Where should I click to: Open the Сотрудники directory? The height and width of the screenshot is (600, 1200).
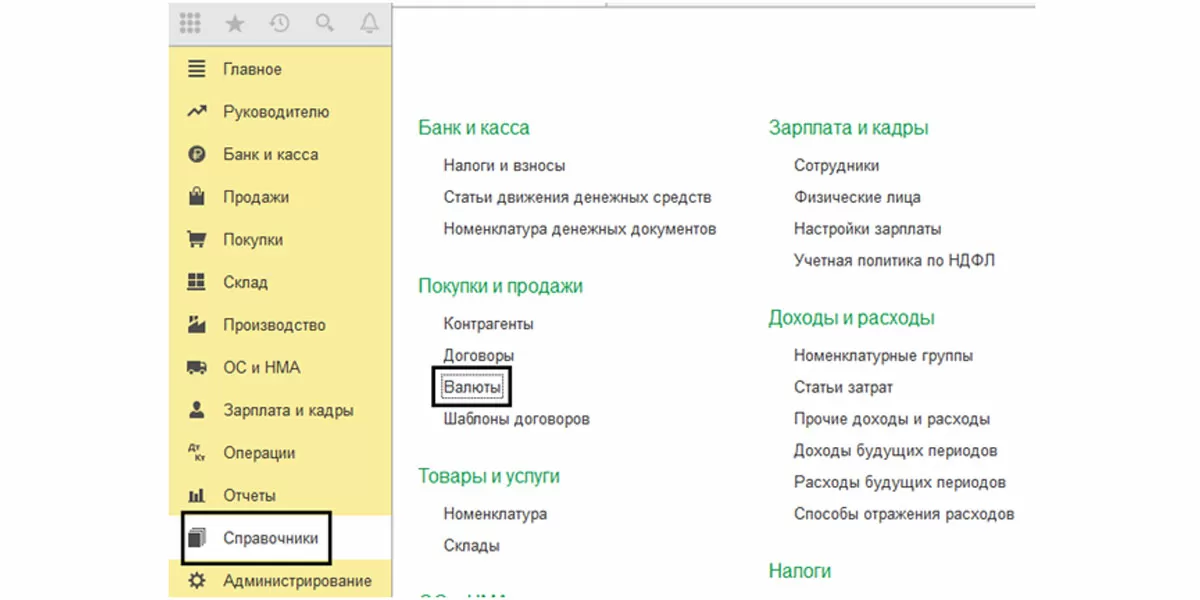pos(837,165)
